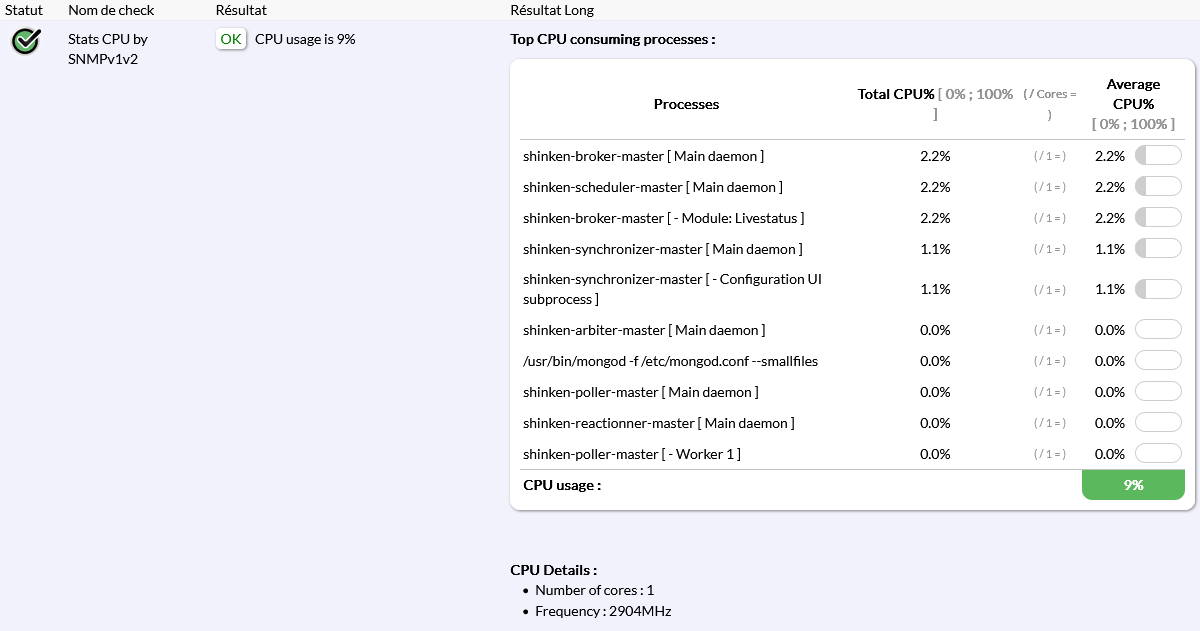The image size is (1200, 631).
Task: Select the shinken-reactionner-master process name
Action: (658, 423)
